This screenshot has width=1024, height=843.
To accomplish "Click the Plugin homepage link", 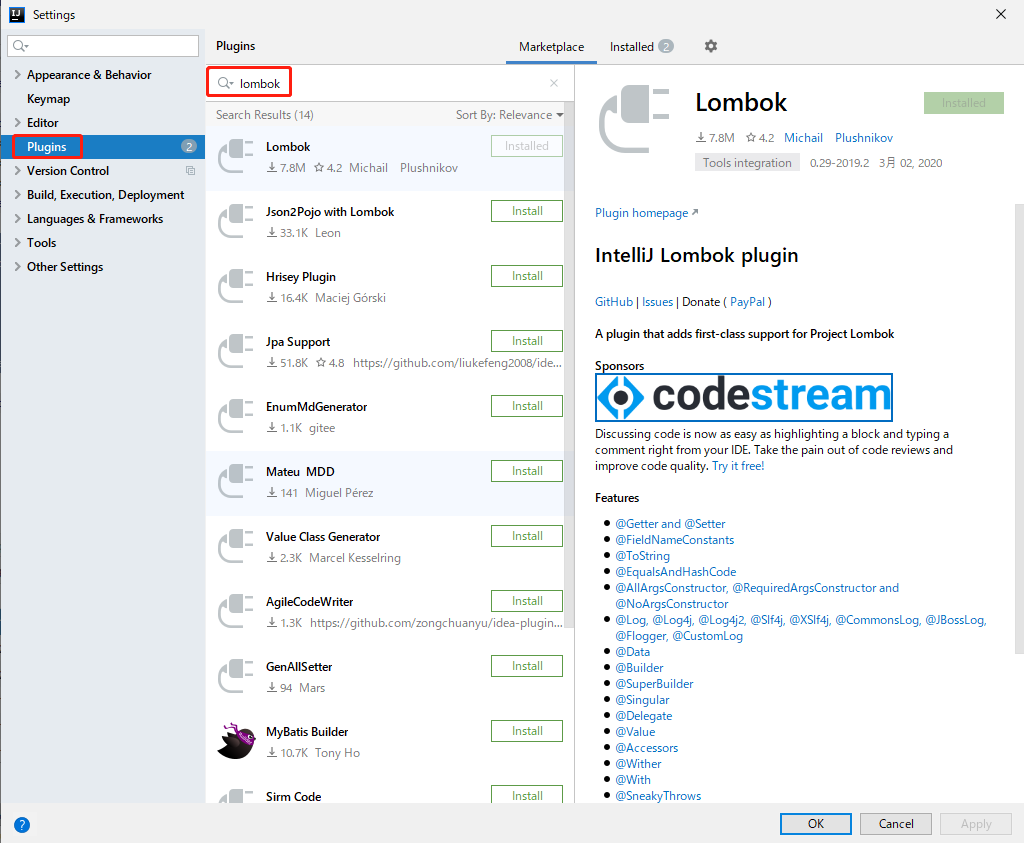I will click(x=636, y=213).
